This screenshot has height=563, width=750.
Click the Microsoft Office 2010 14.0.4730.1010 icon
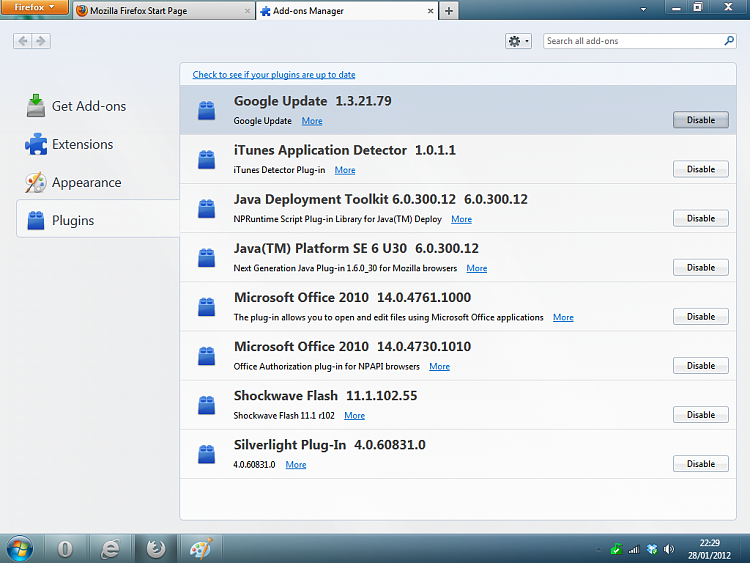(x=207, y=355)
